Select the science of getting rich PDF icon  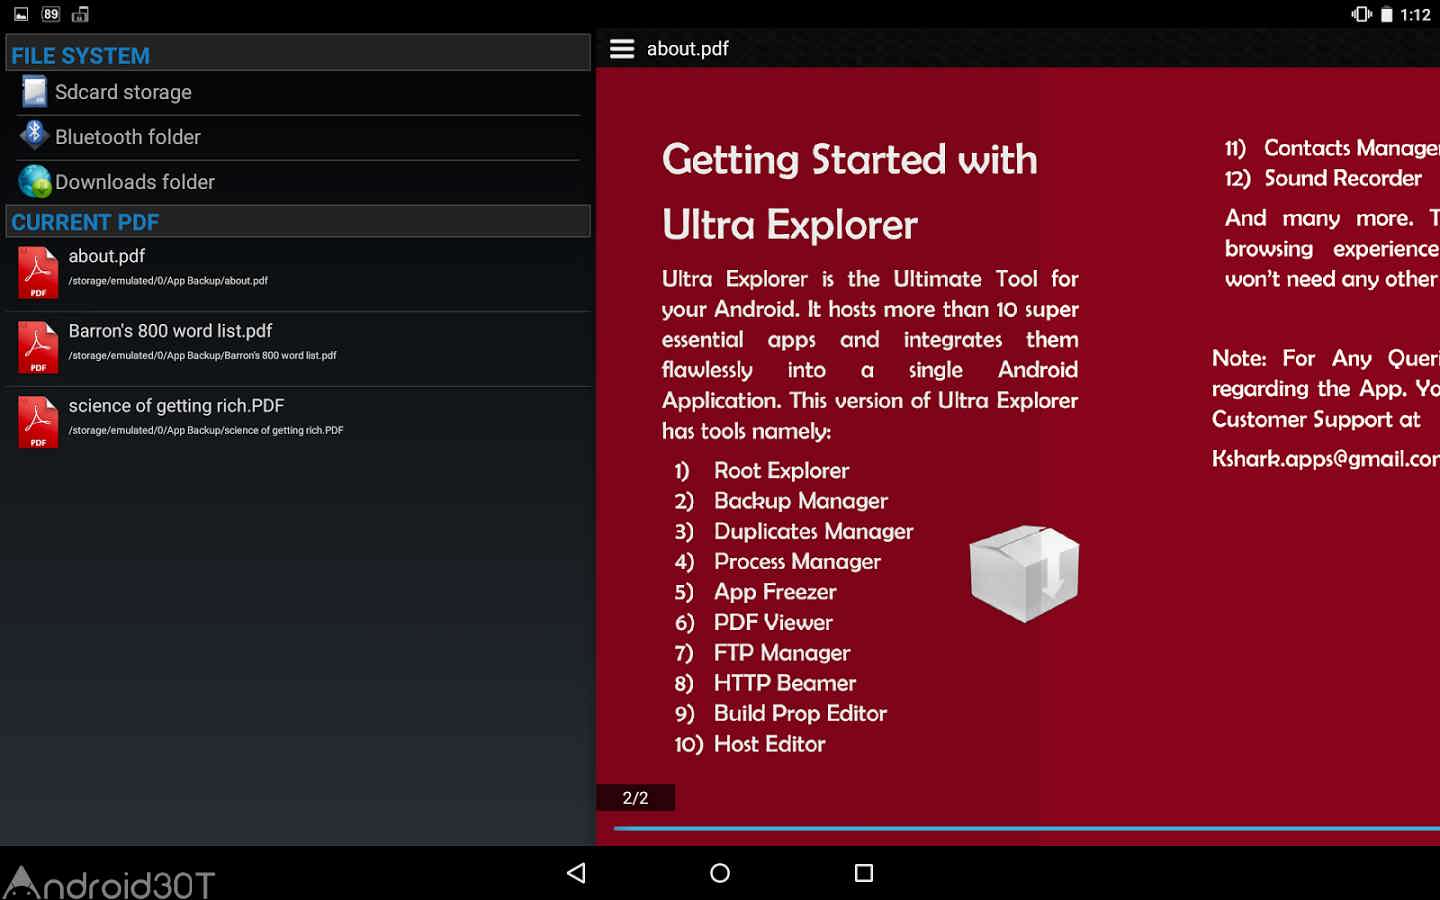(x=38, y=423)
